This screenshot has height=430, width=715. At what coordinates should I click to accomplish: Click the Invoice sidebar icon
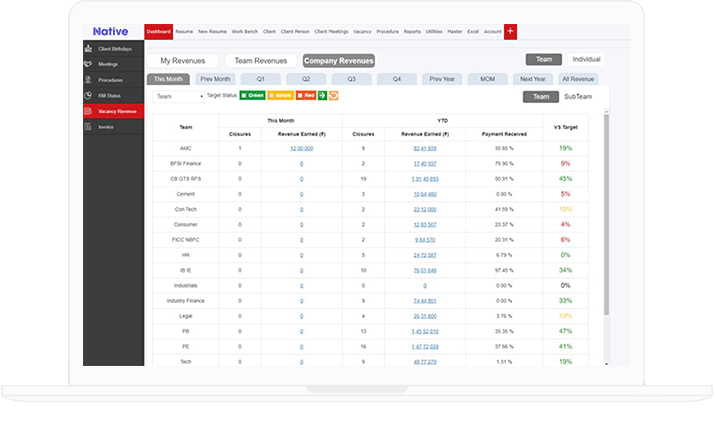88,127
